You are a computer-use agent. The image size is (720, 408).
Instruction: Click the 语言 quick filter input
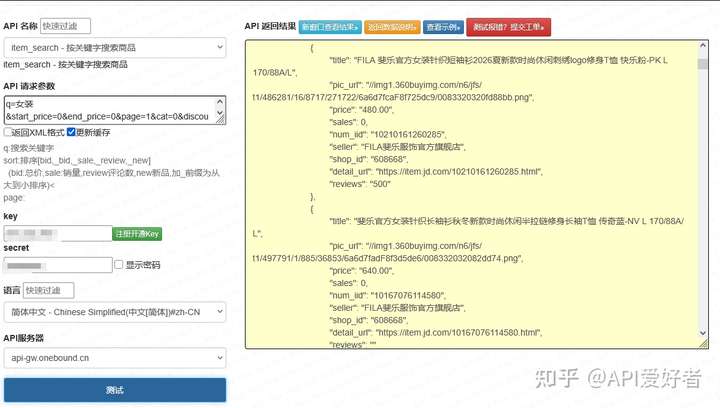tap(48, 290)
